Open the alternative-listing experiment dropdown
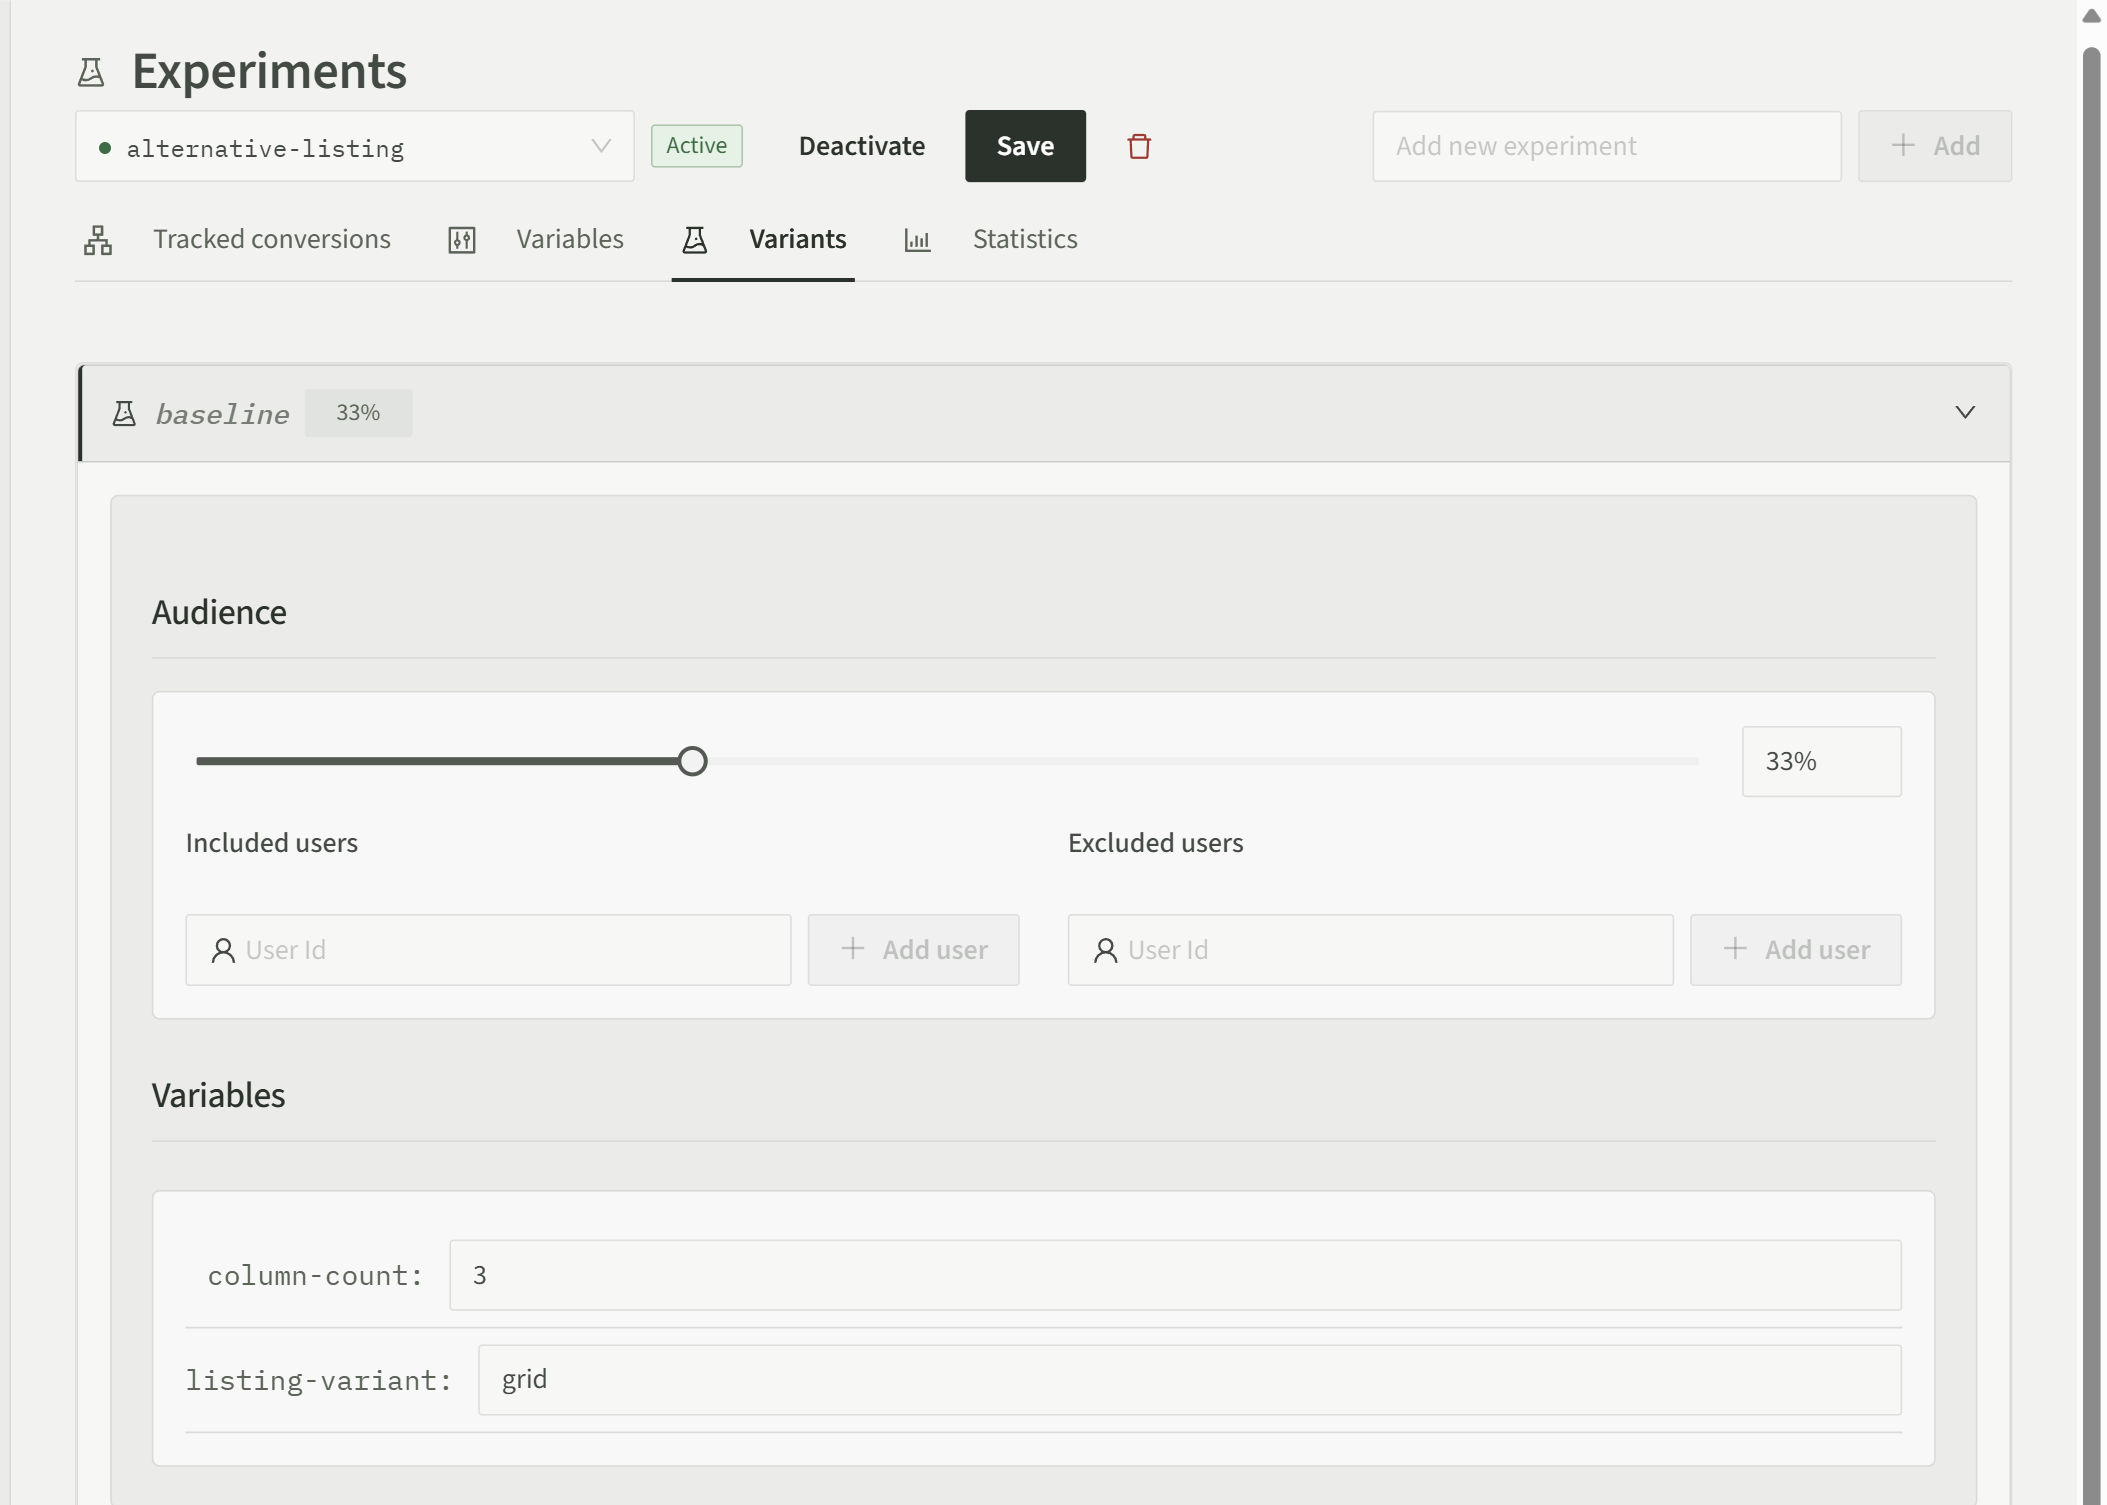The image size is (2107, 1505). coord(354,146)
